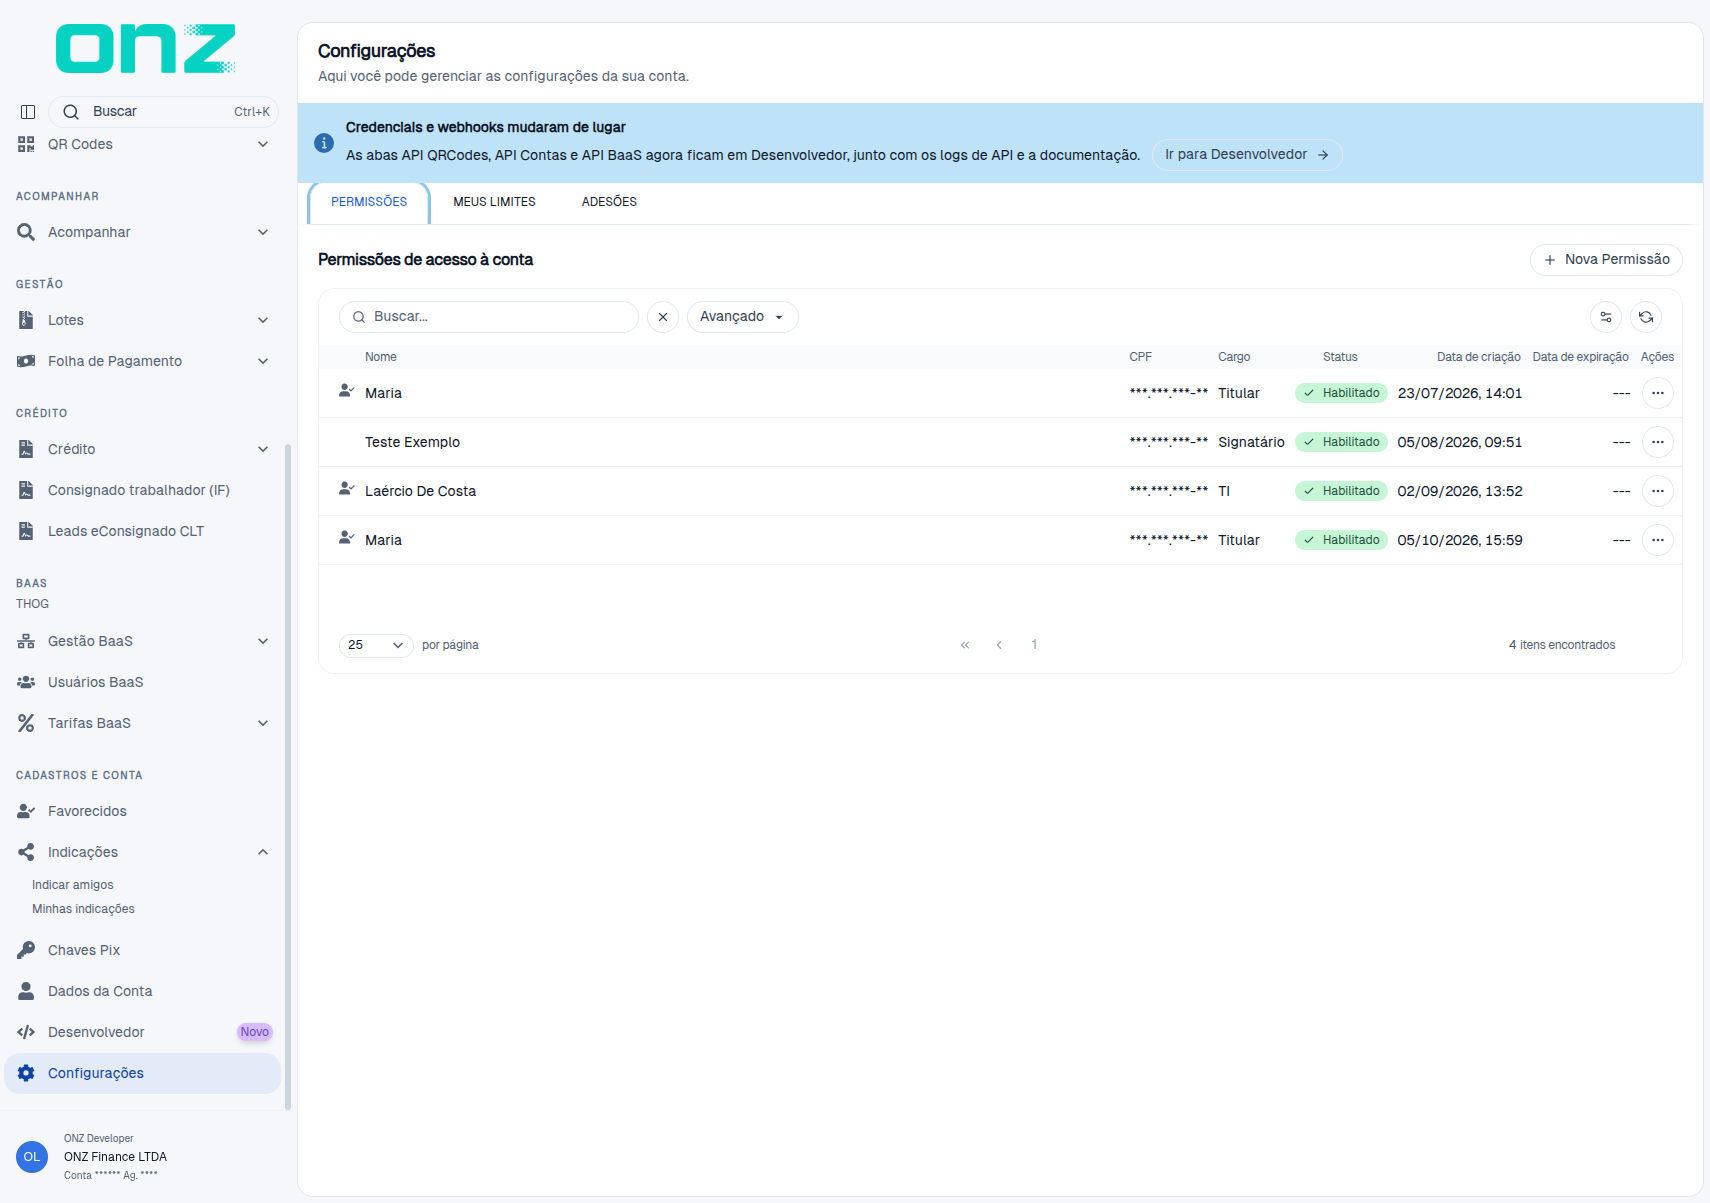Open actions menu for Teste Exemplo

point(1658,442)
